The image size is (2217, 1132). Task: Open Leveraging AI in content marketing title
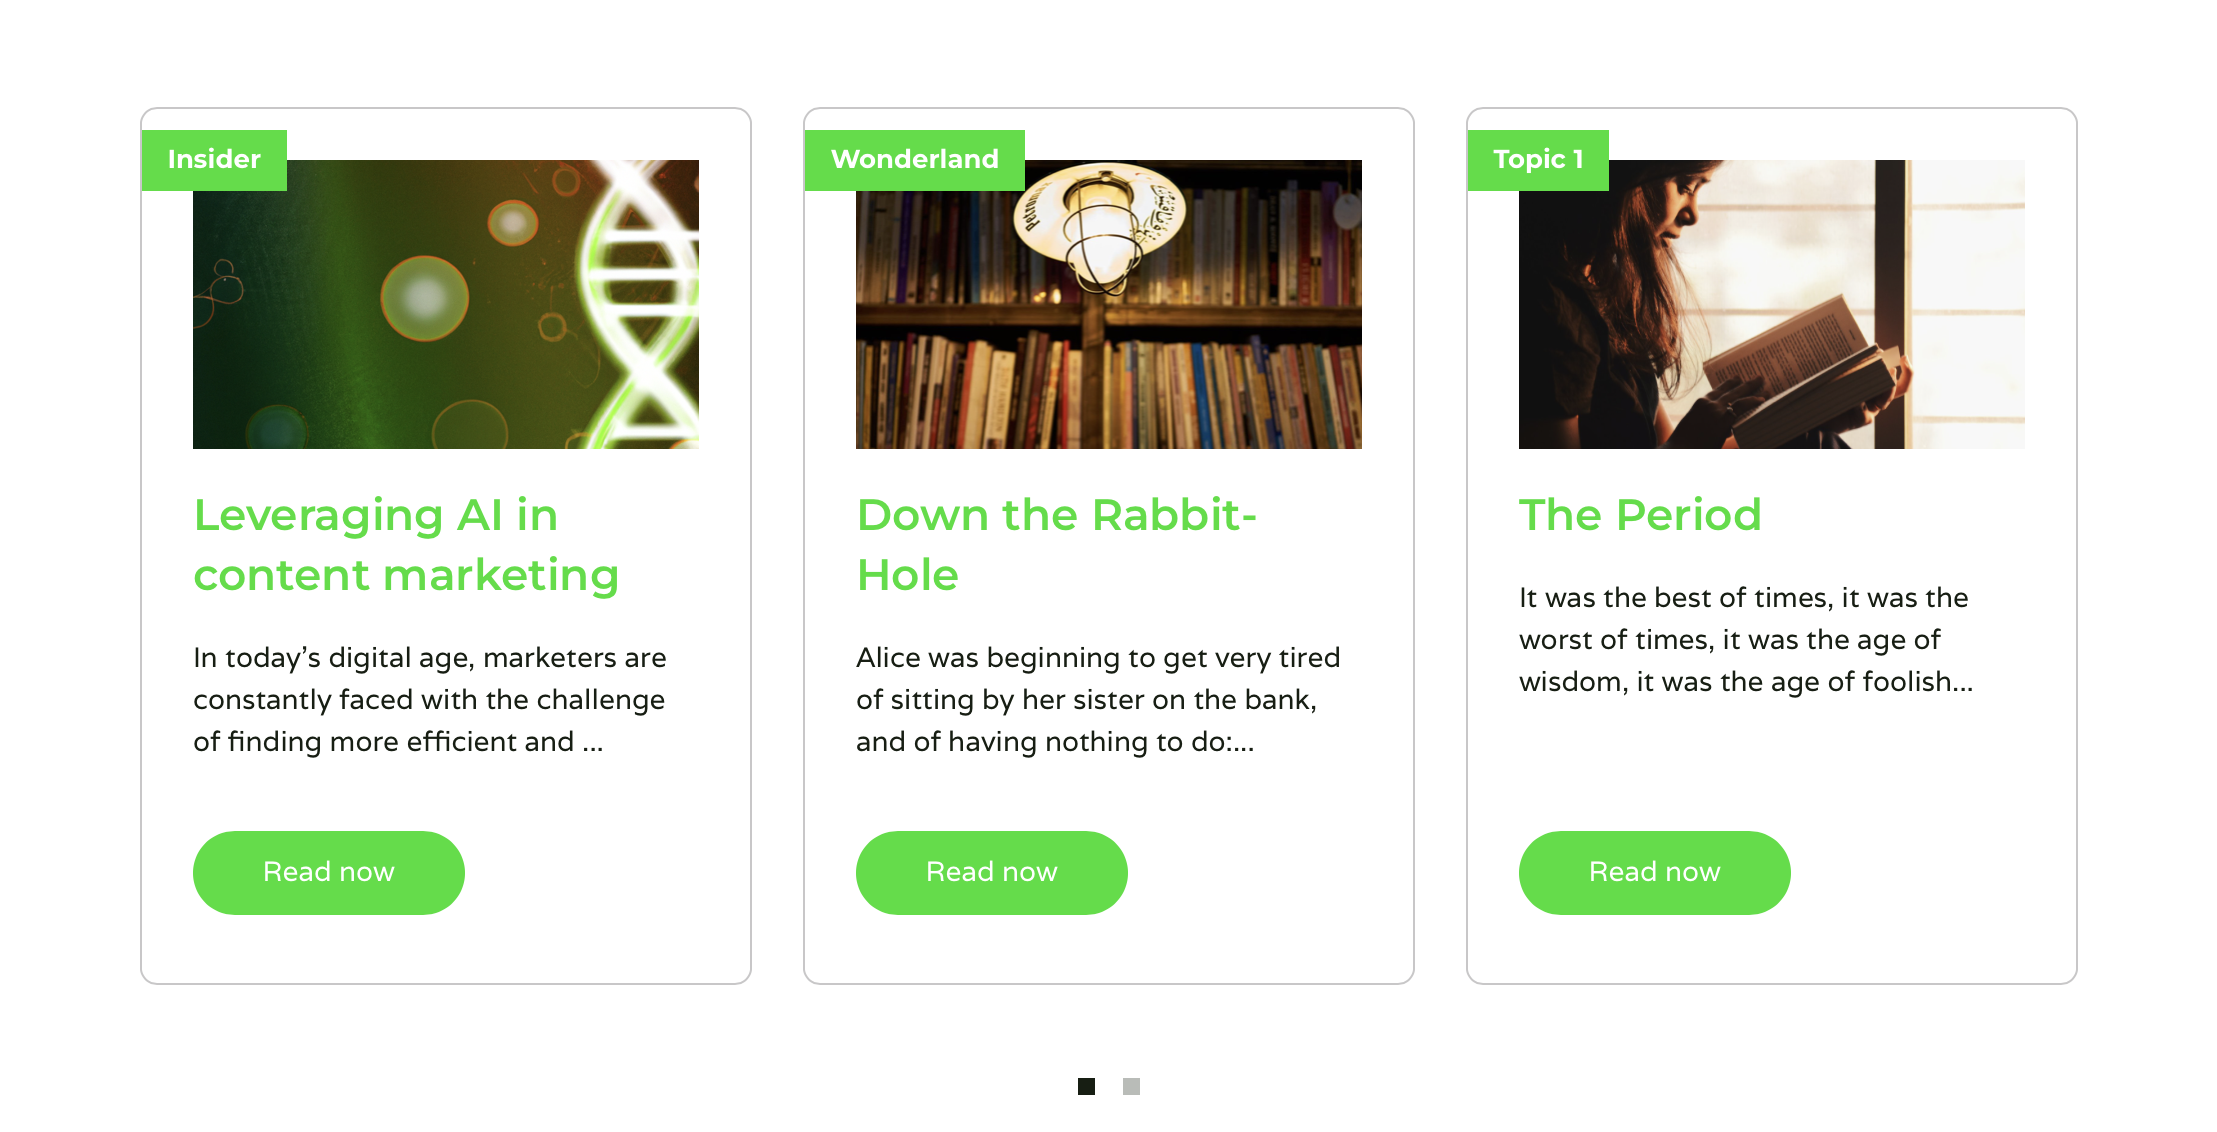(x=406, y=545)
